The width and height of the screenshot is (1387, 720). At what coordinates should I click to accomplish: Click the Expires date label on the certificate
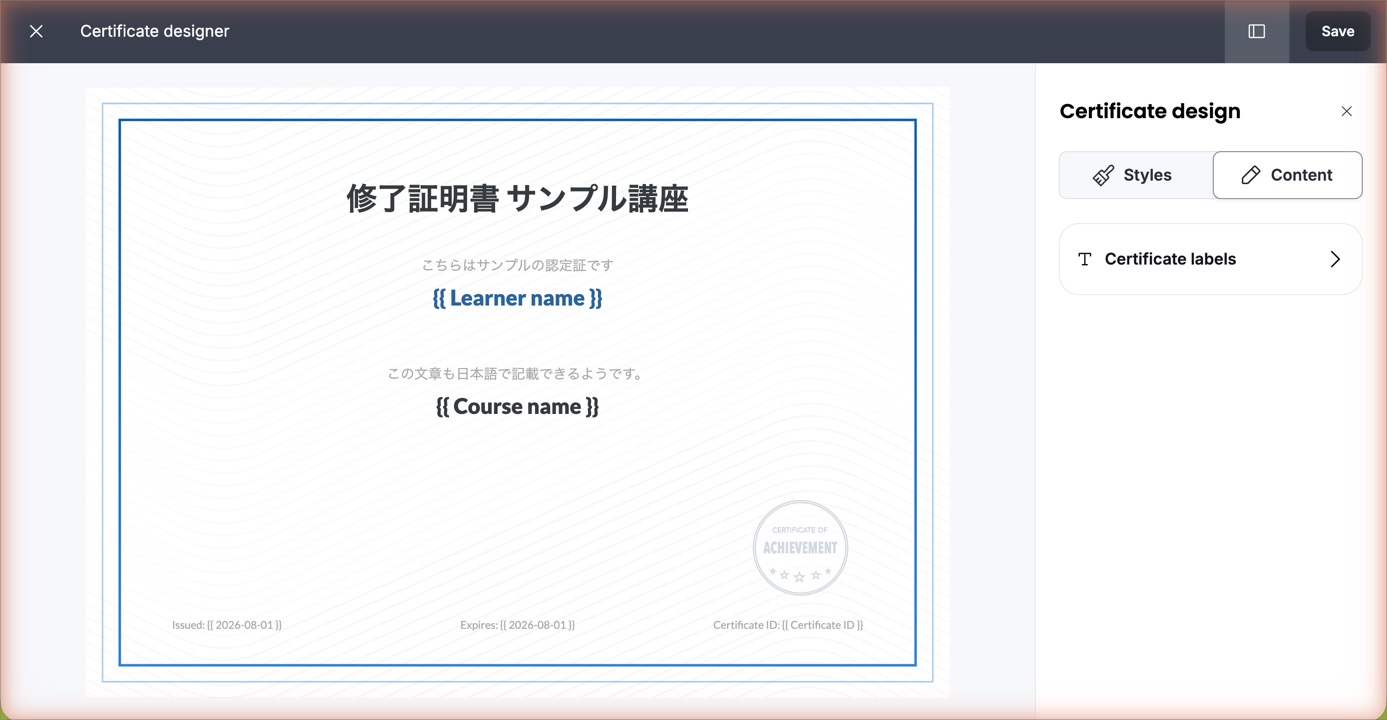click(517, 625)
